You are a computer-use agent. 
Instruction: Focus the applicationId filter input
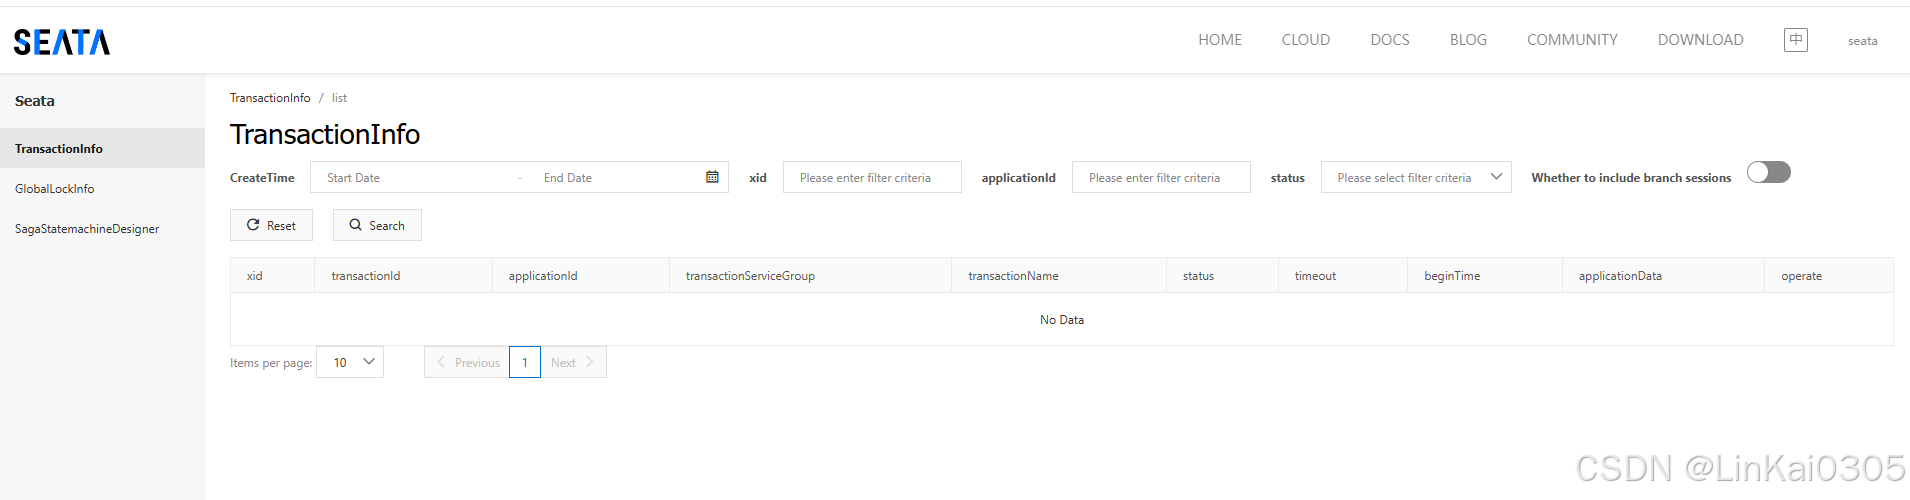(1161, 177)
